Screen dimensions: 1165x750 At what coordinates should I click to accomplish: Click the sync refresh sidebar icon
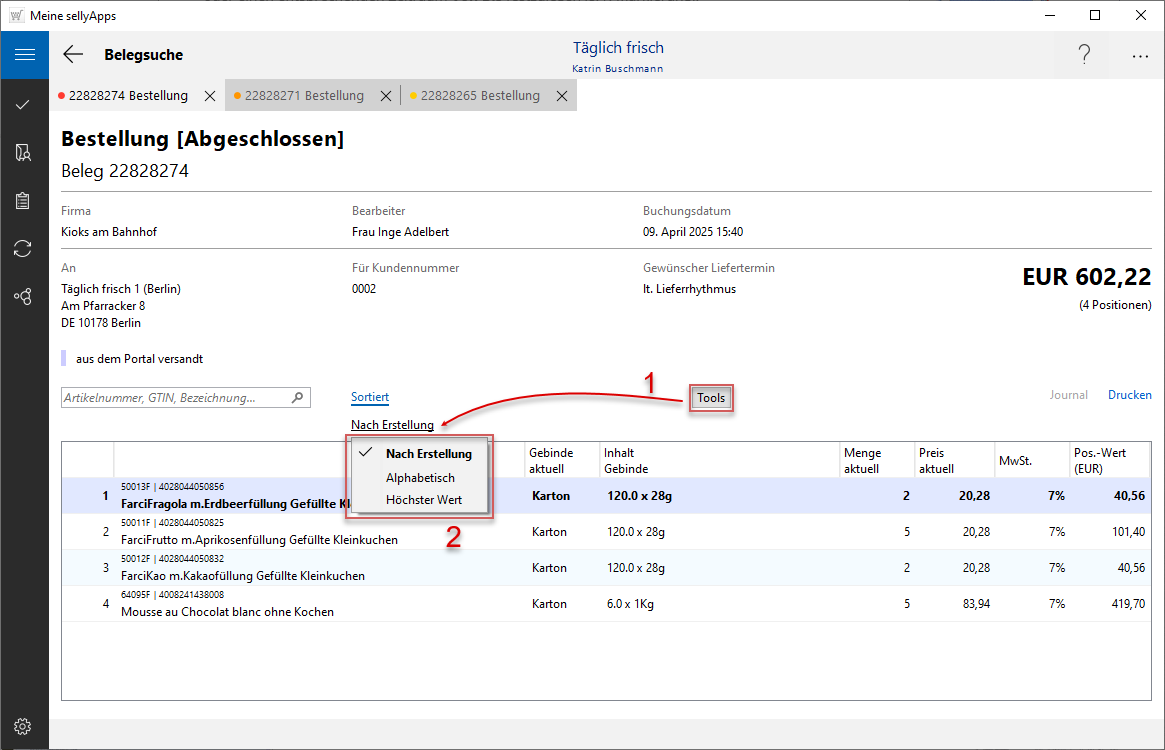pos(23,248)
